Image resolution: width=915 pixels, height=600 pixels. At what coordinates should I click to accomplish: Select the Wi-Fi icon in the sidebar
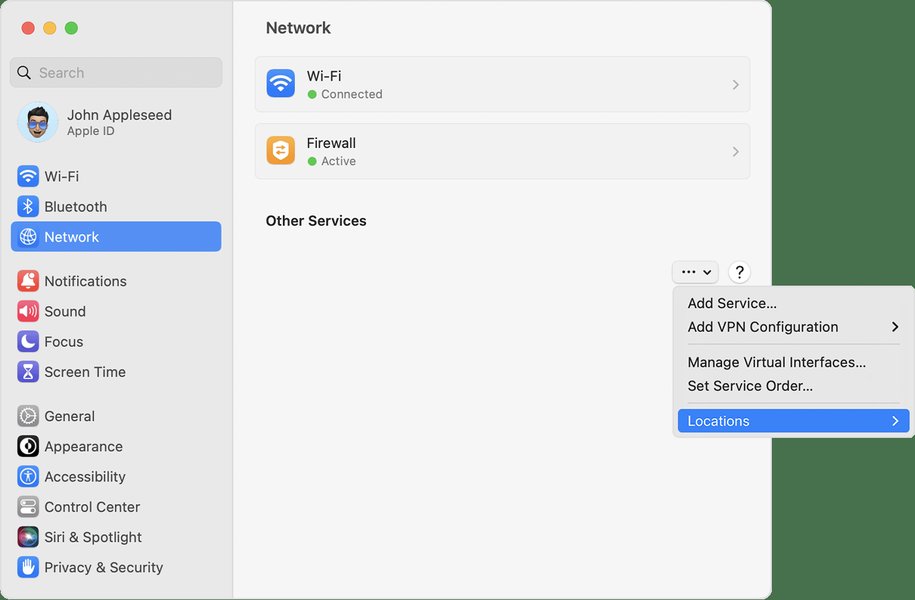(x=27, y=176)
